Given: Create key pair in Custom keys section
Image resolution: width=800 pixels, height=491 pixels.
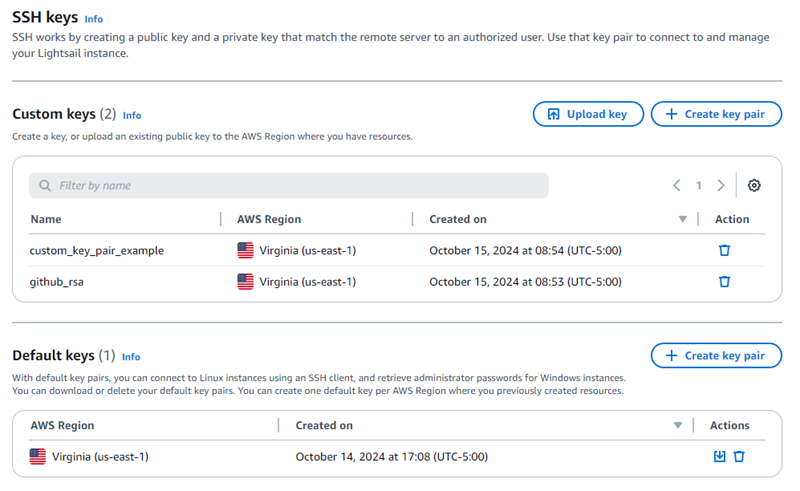Looking at the screenshot, I should coord(716,114).
